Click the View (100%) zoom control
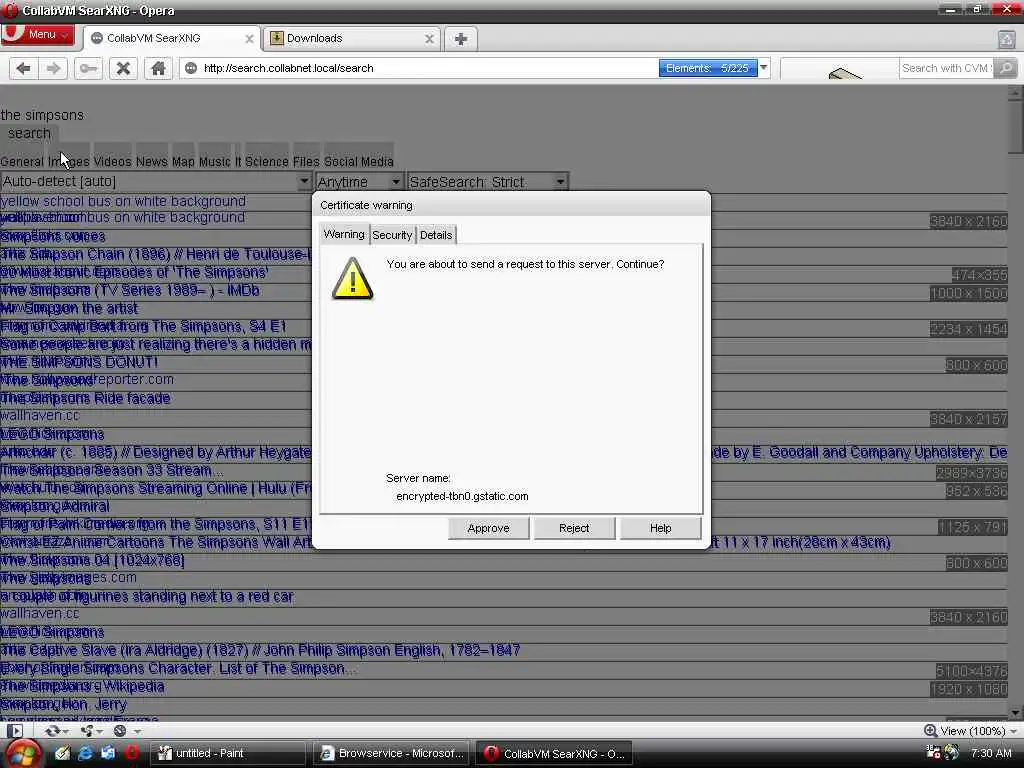 965,731
